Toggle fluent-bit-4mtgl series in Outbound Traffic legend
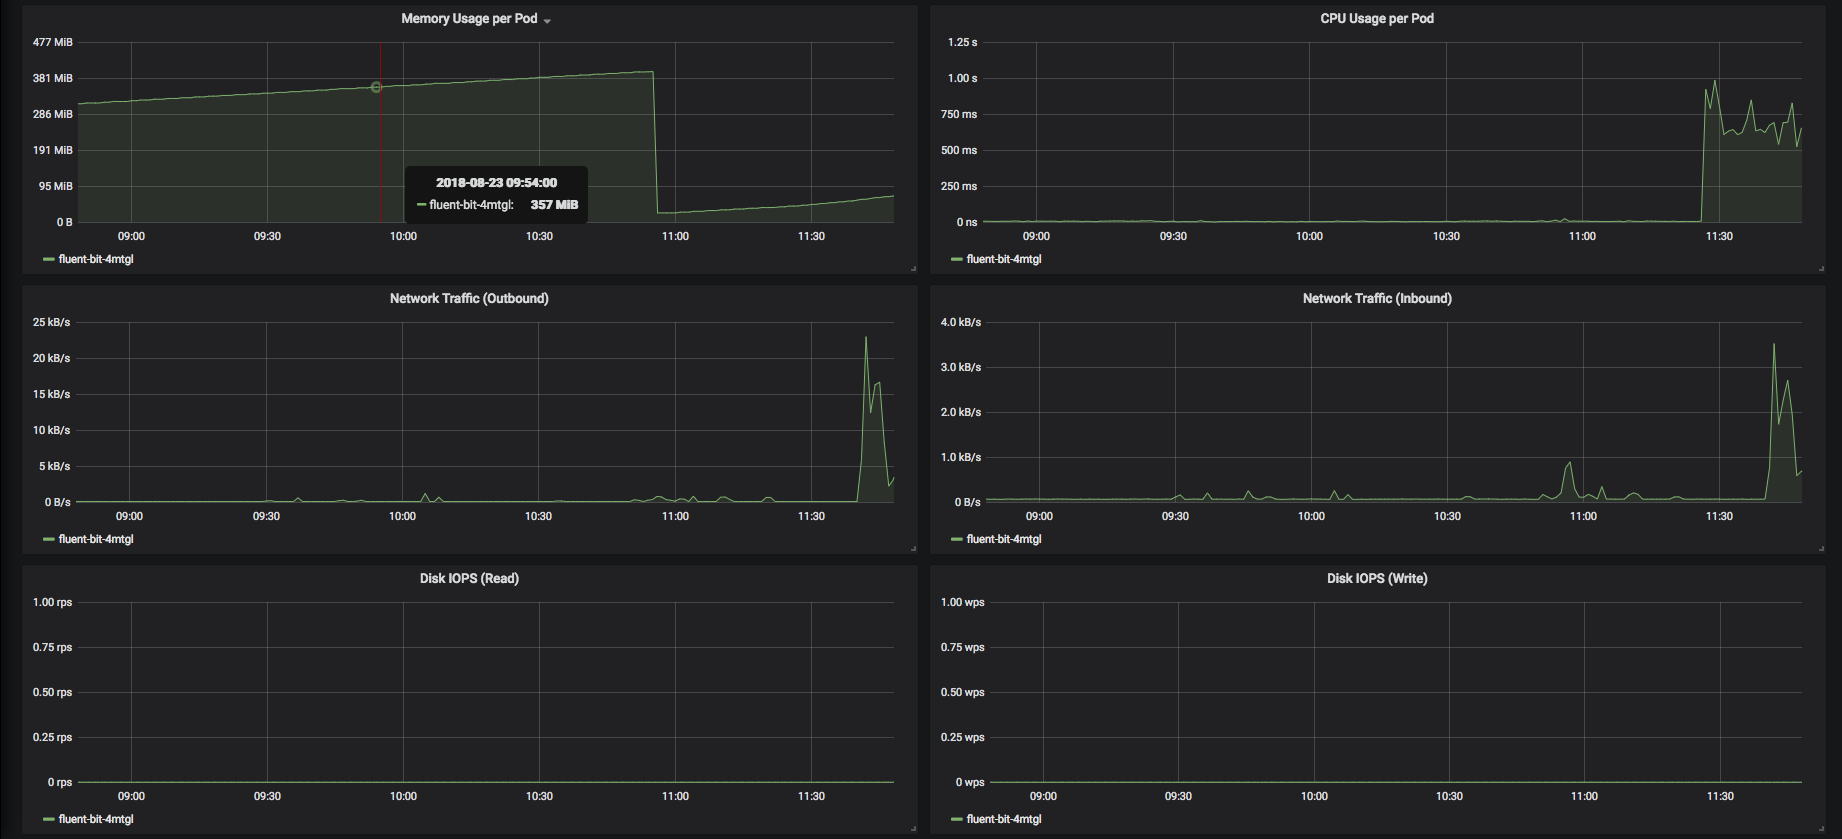 point(96,539)
